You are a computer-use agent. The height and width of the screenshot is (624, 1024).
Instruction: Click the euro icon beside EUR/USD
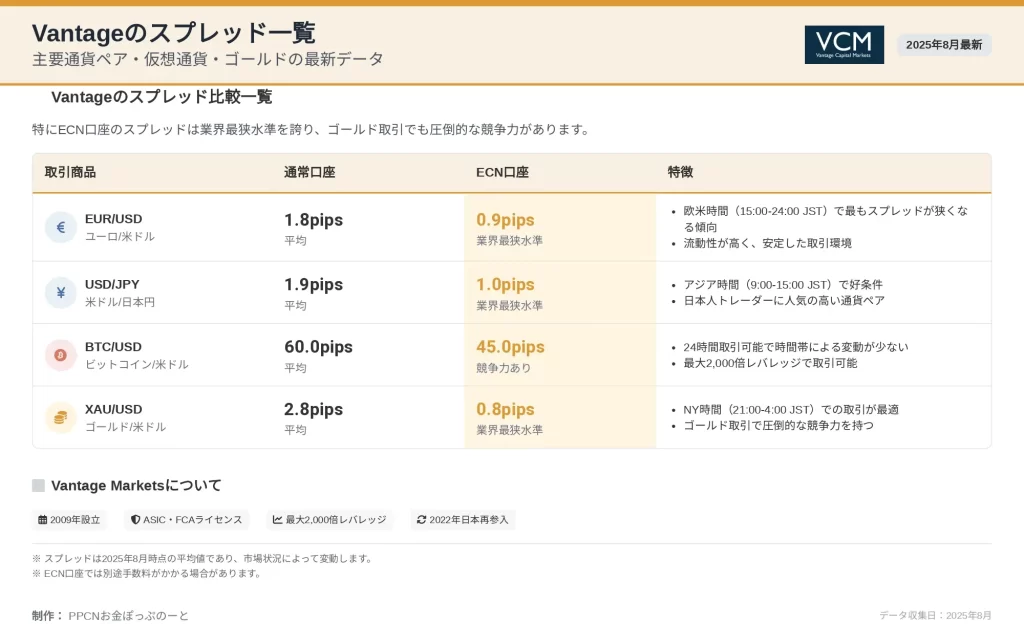click(61, 227)
